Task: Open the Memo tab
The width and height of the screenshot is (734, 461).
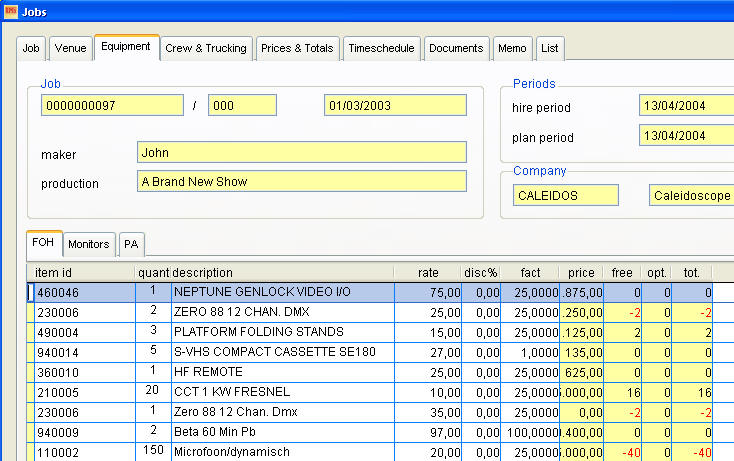Action: click(512, 48)
